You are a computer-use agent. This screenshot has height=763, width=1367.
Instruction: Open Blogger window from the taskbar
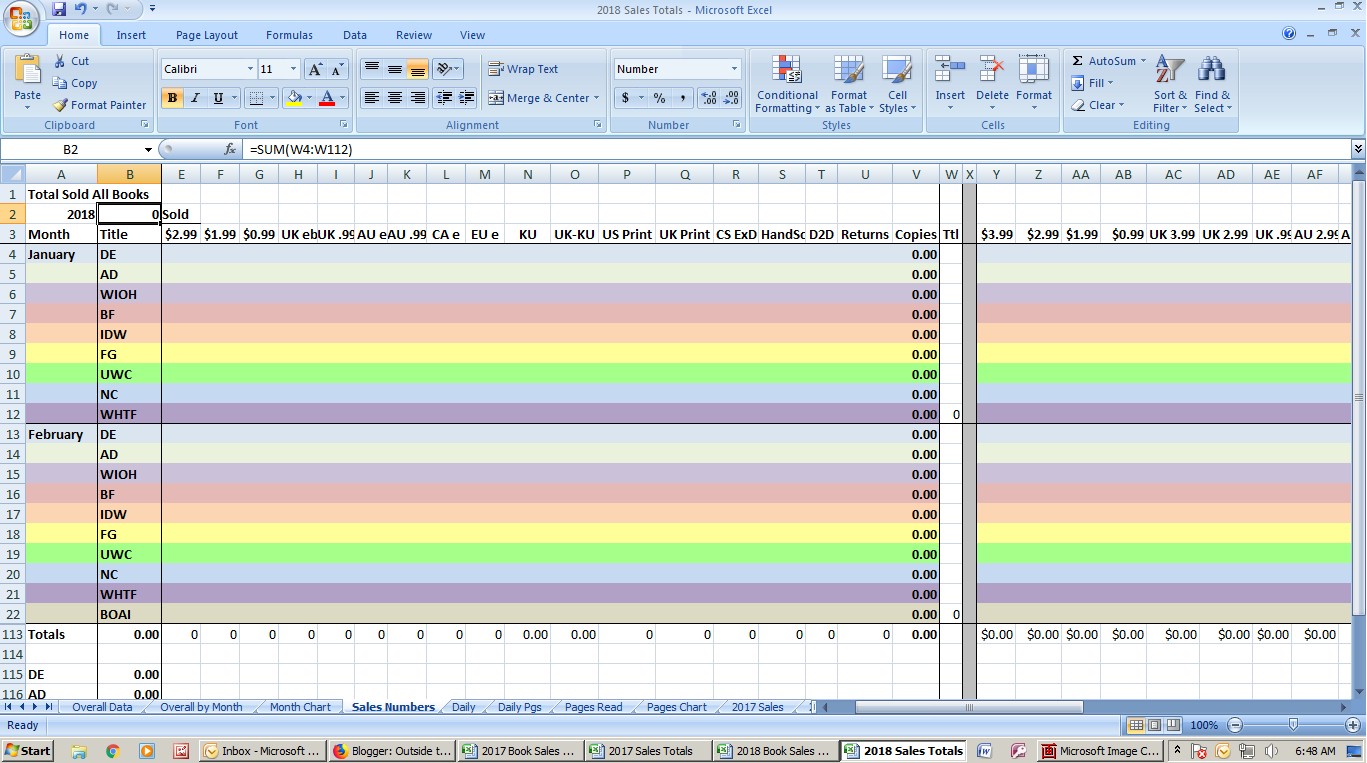390,750
